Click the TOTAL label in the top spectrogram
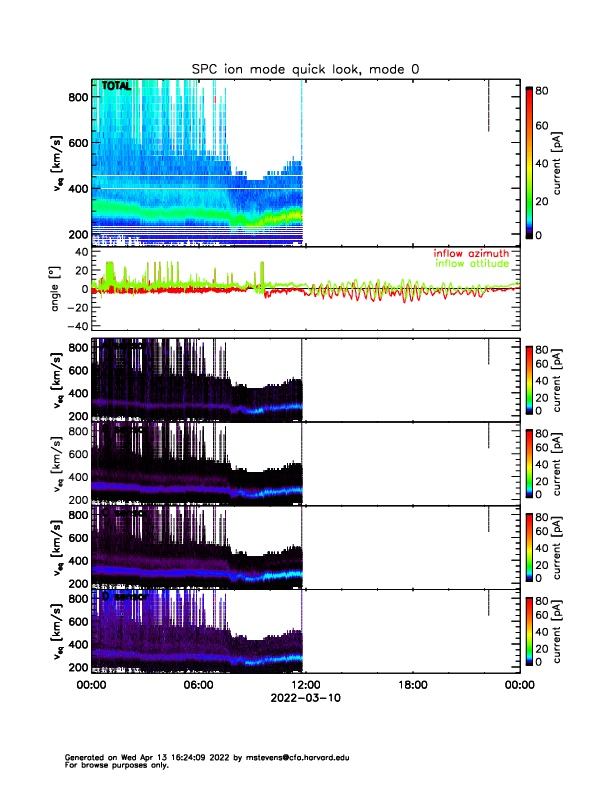612x792 pixels. tap(115, 88)
